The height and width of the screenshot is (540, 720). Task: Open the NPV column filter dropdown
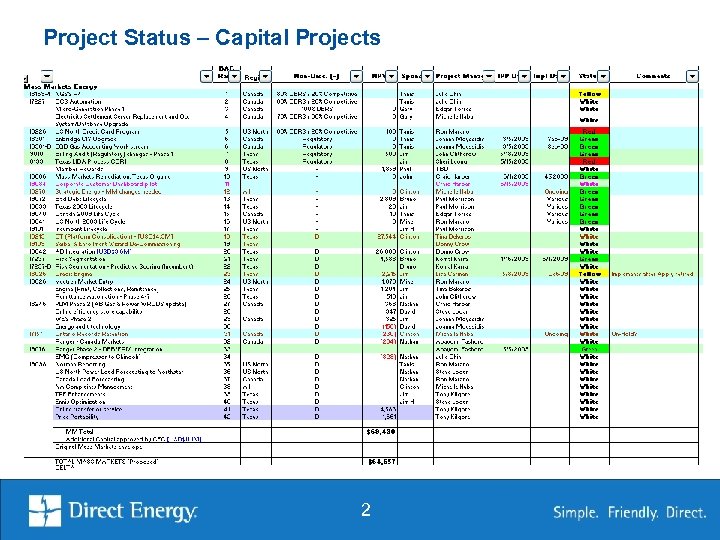pos(391,76)
